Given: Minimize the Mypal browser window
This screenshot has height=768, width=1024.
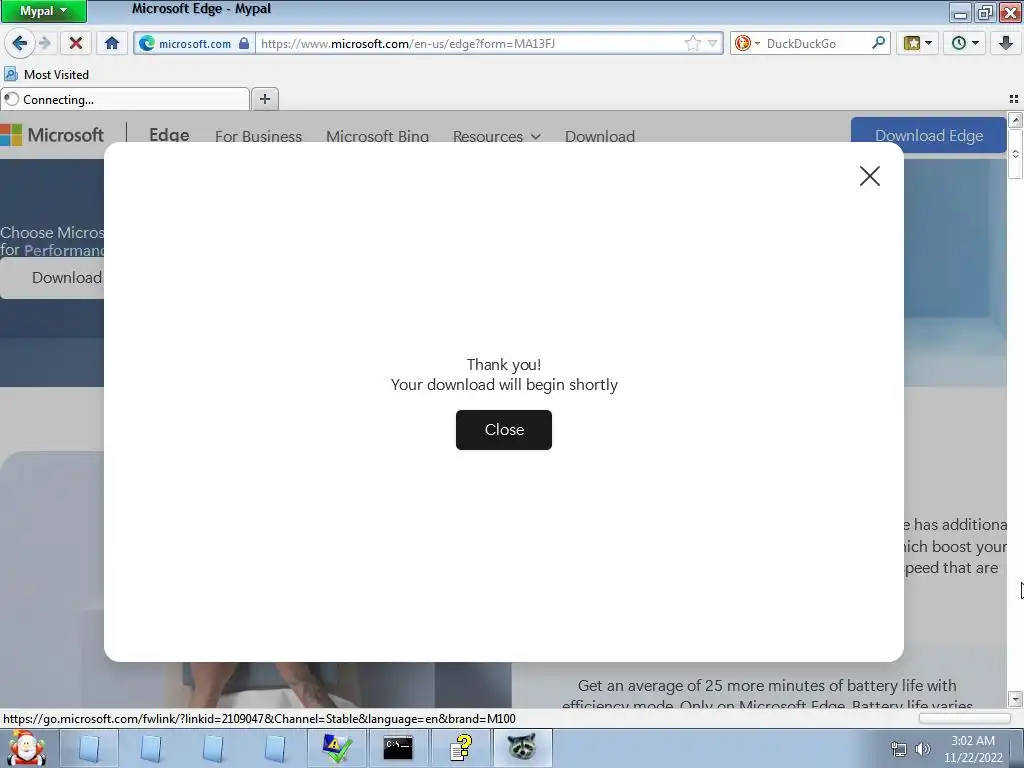Looking at the screenshot, I should [x=960, y=12].
